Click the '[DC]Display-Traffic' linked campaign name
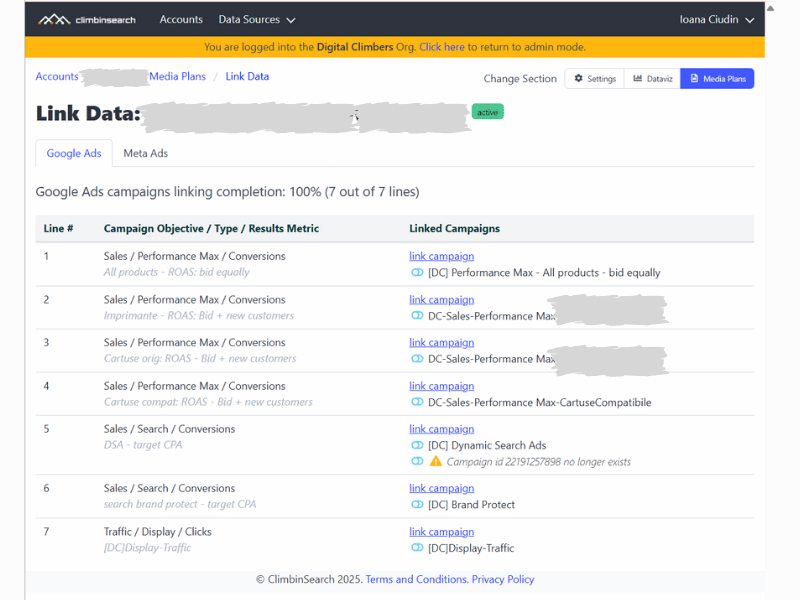Screen dimensions: 800x600 (471, 548)
